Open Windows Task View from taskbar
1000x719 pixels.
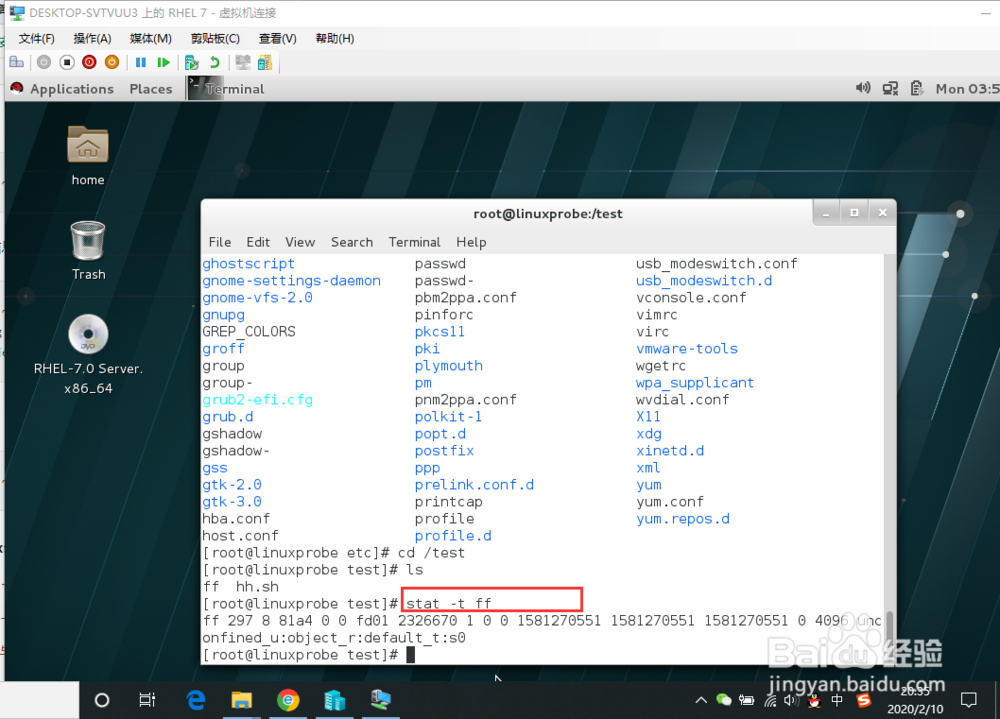[147, 700]
